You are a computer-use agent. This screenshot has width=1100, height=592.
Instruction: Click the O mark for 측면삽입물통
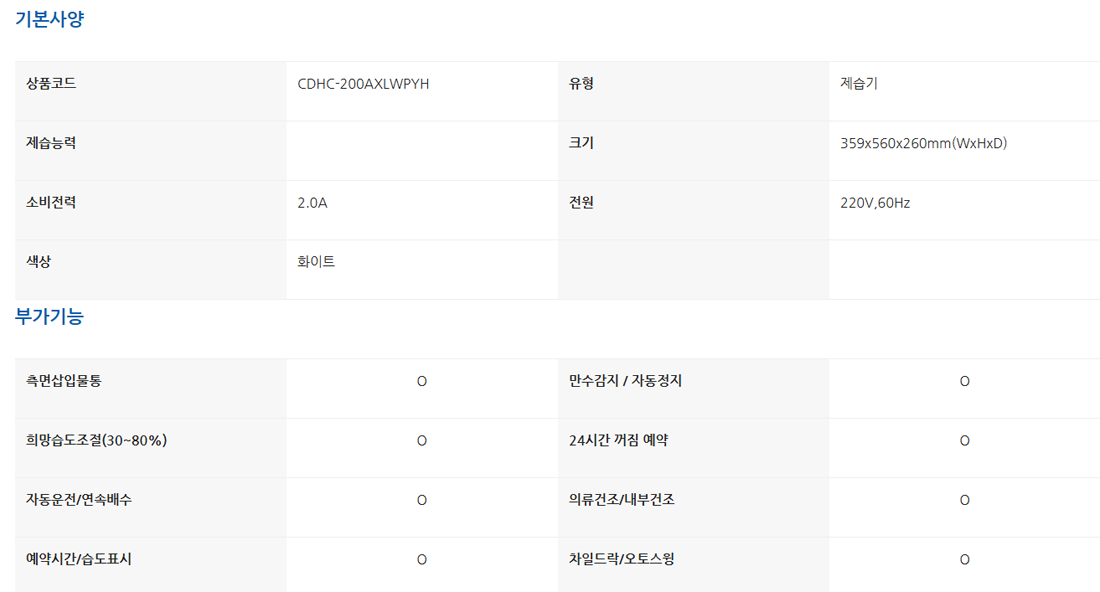click(422, 382)
